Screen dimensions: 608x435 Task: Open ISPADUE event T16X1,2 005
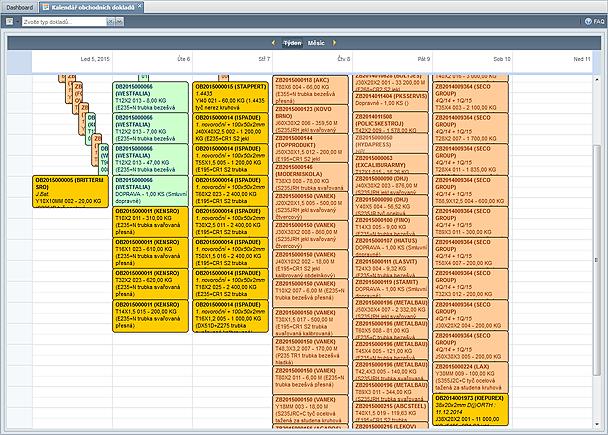[230, 316]
